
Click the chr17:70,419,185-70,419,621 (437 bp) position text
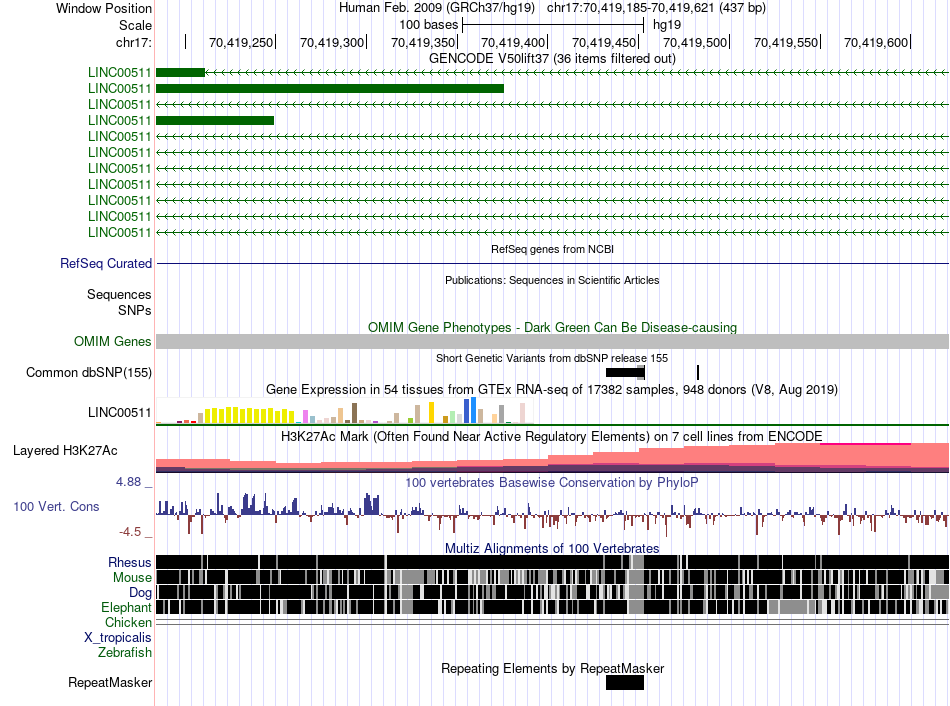[656, 8]
